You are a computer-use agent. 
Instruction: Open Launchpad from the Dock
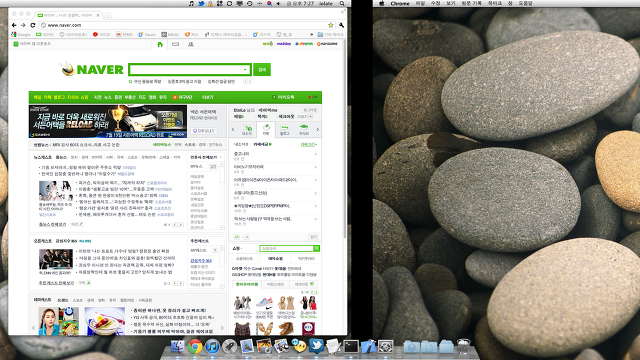click(x=230, y=347)
